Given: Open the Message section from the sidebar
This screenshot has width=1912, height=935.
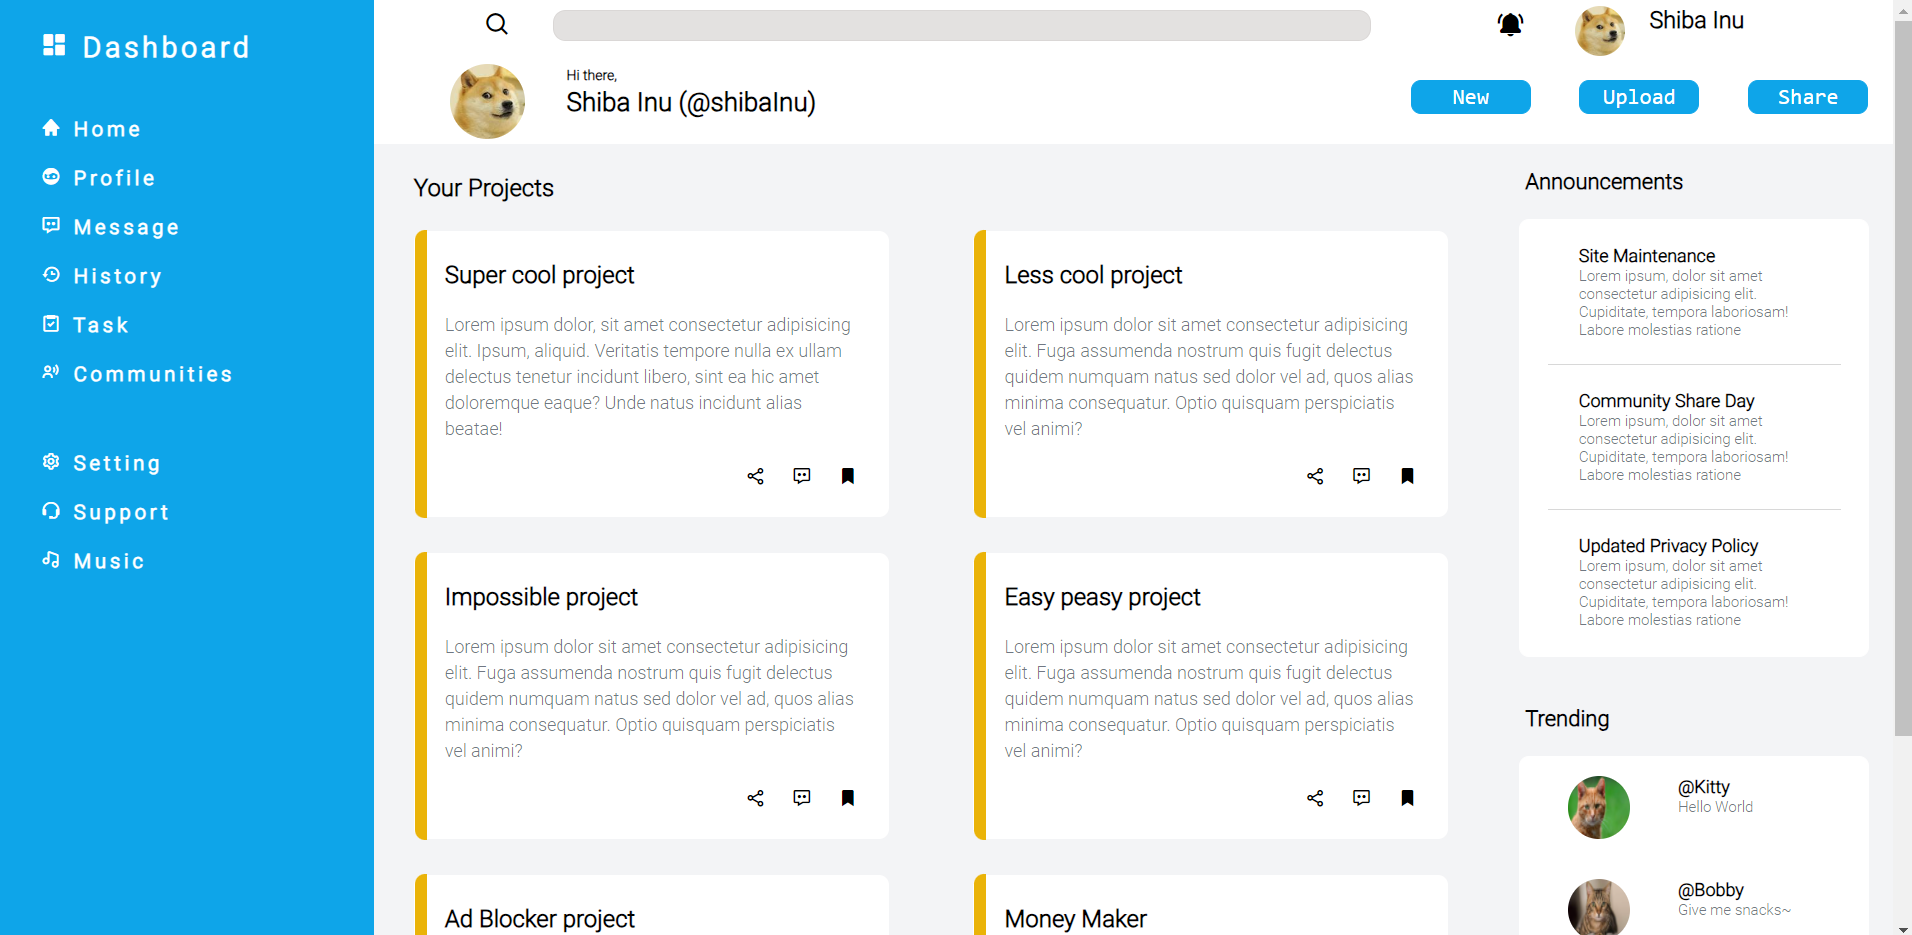Looking at the screenshot, I should coord(125,227).
